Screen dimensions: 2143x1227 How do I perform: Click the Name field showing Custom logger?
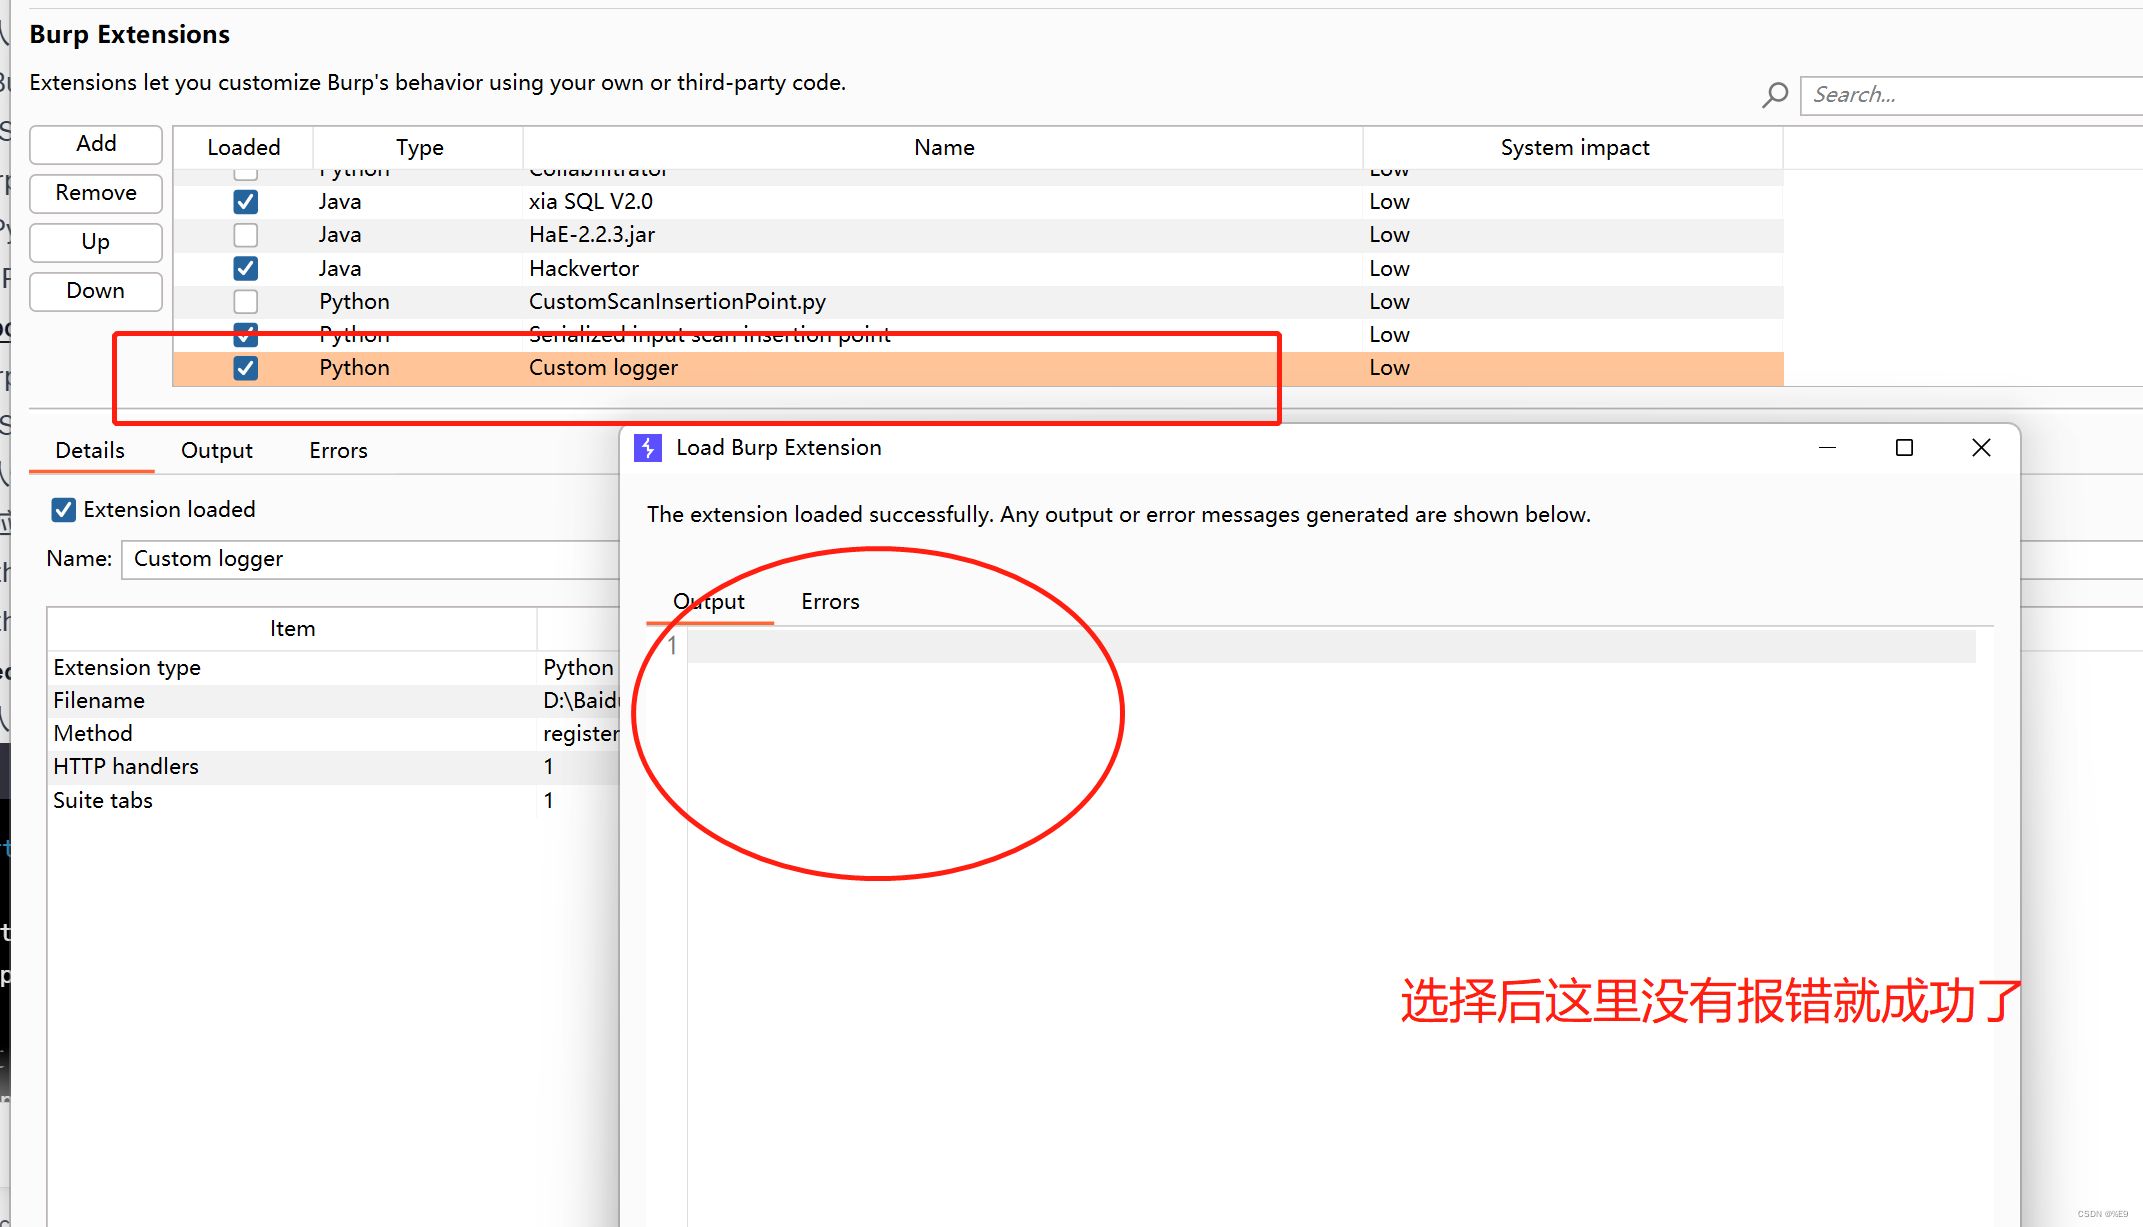coord(370,559)
